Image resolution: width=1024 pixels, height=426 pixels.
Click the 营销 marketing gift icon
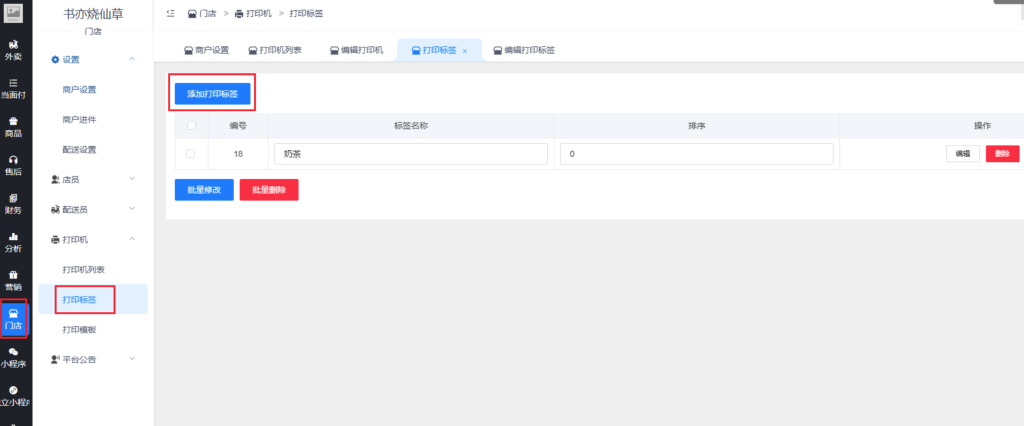tap(14, 280)
